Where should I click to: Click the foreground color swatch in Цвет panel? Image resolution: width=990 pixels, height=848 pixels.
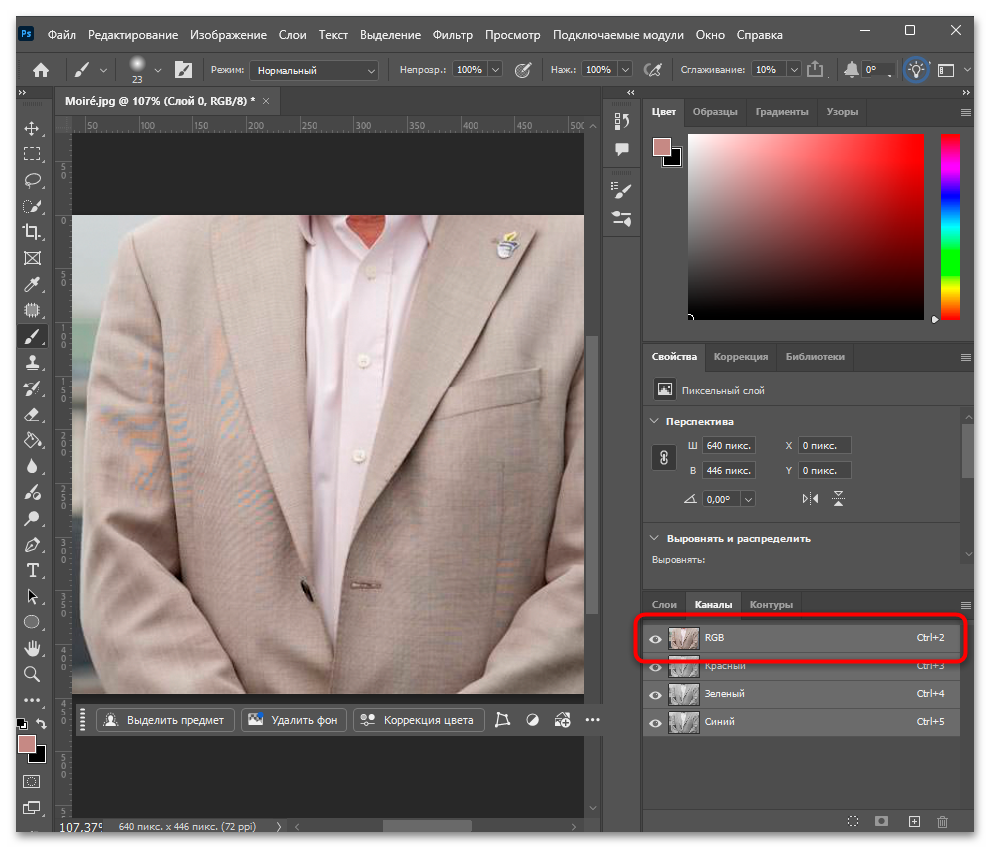(662, 147)
